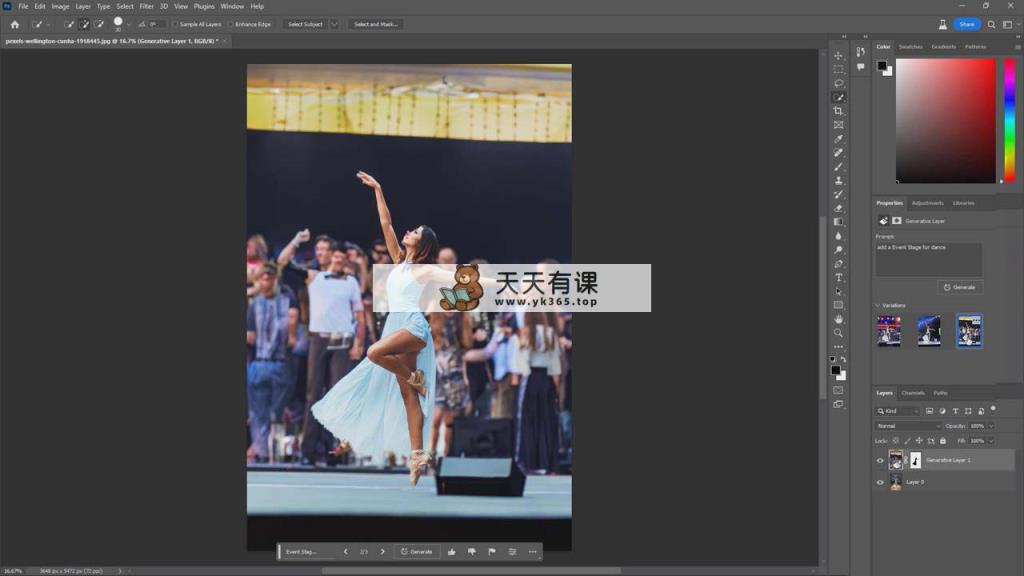The height and width of the screenshot is (576, 1024).
Task: Toggle Quick Mask mode icon
Action: pyautogui.click(x=839, y=391)
